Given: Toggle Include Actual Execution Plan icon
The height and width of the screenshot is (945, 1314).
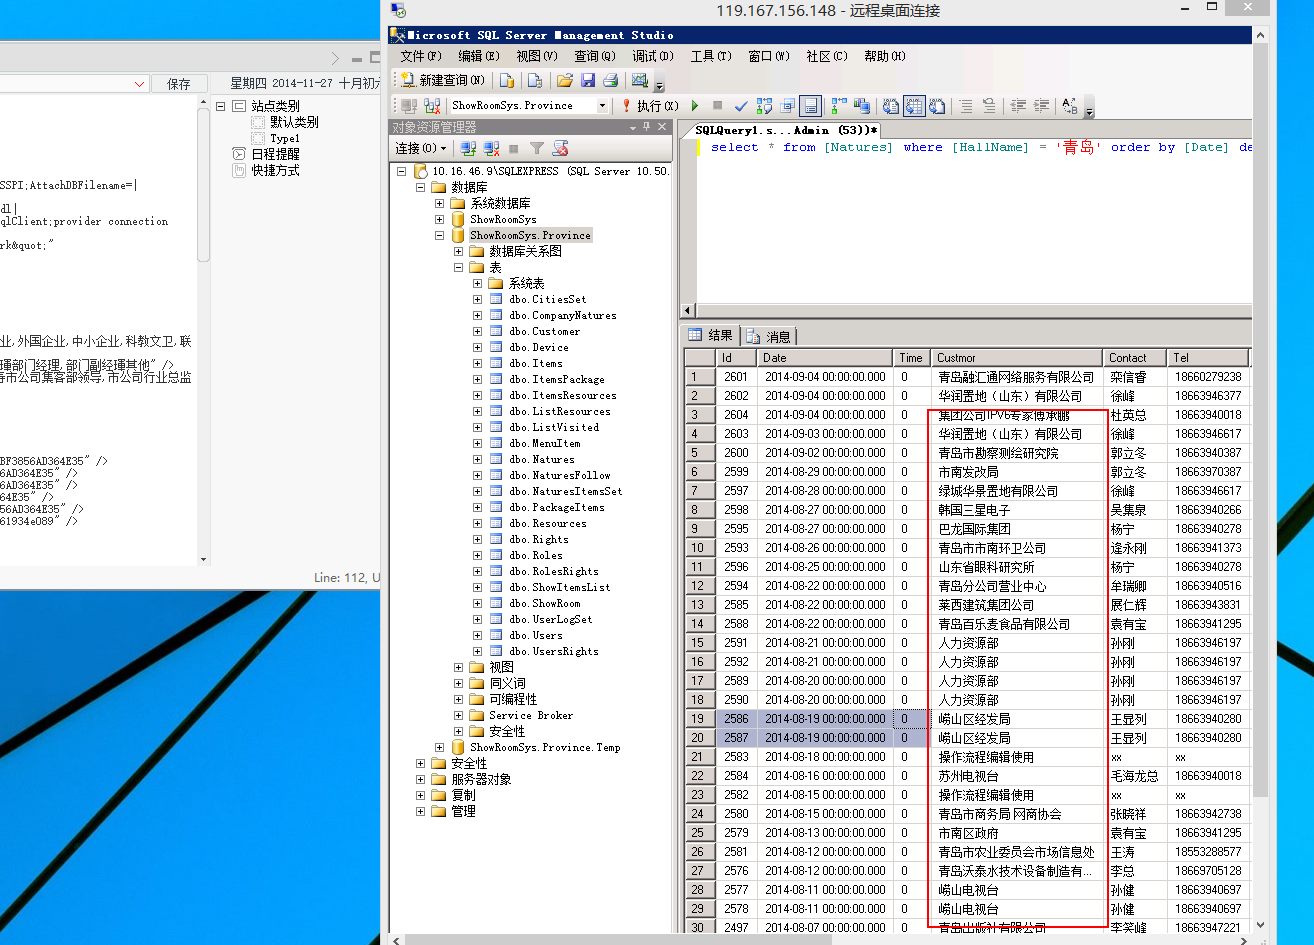Looking at the screenshot, I should pyautogui.click(x=838, y=106).
